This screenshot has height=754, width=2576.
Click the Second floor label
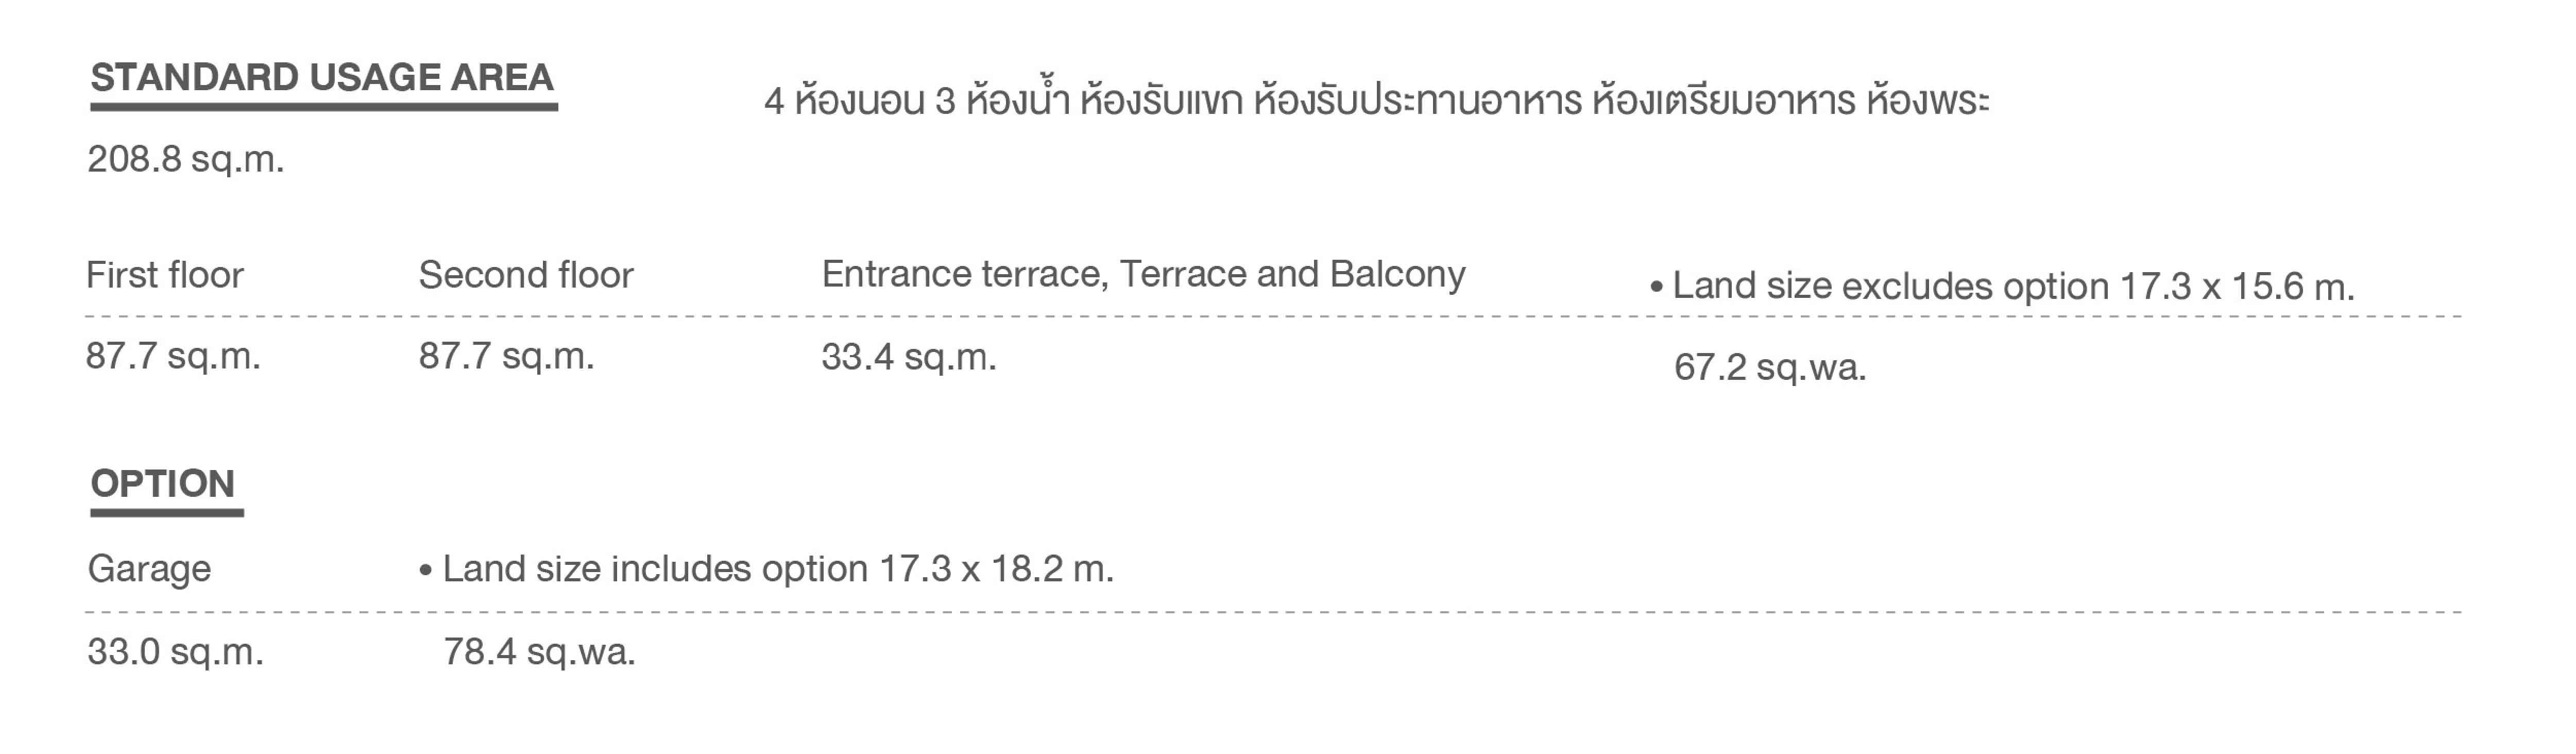pos(526,275)
